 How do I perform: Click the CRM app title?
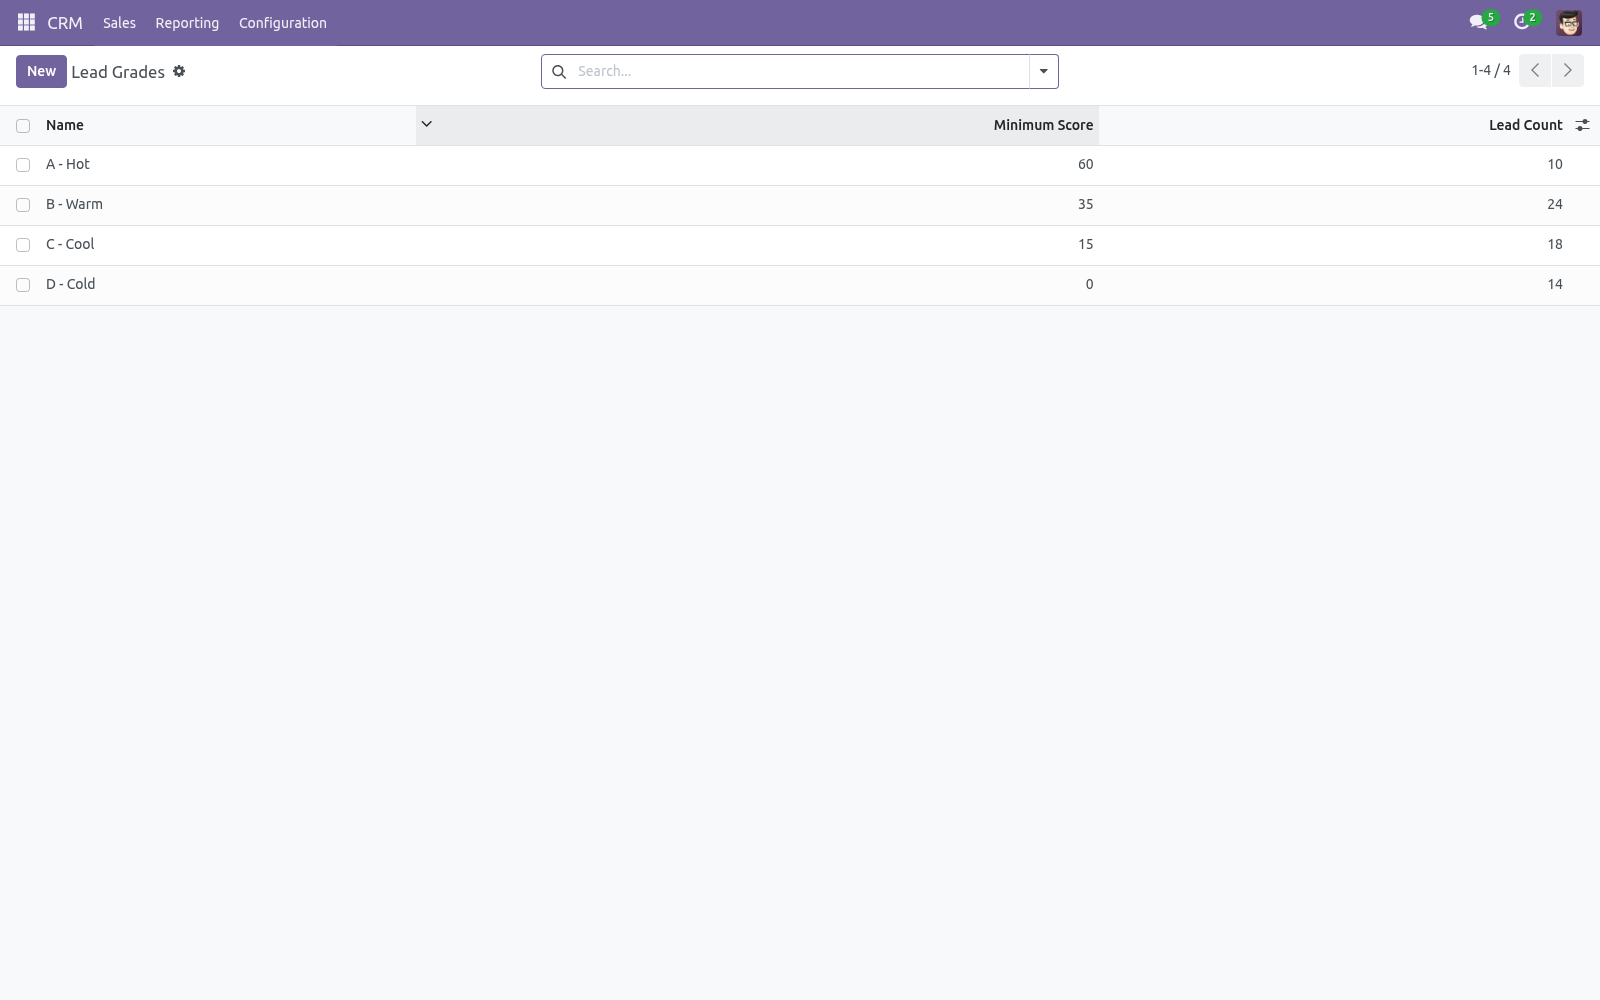click(x=65, y=22)
